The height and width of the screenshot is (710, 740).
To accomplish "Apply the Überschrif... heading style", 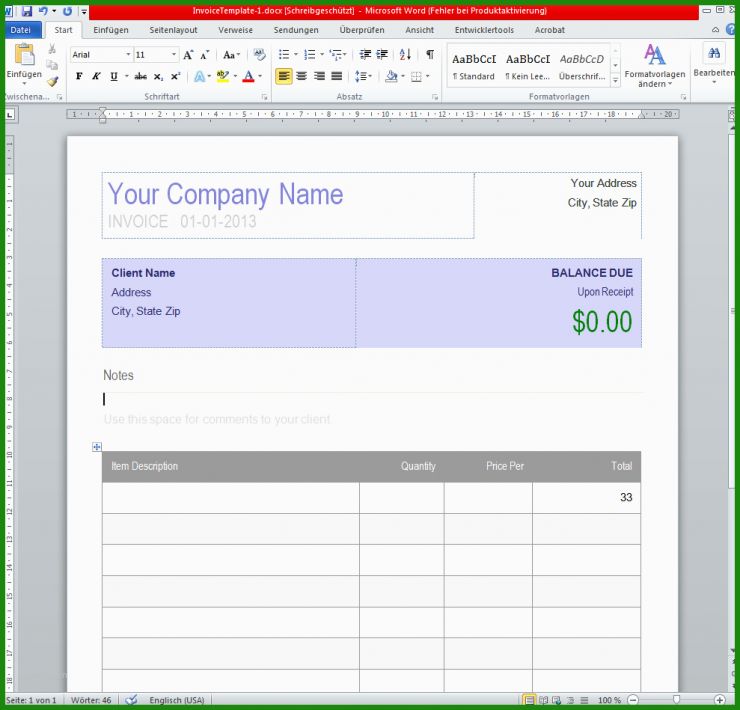I will pyautogui.click(x=582, y=66).
